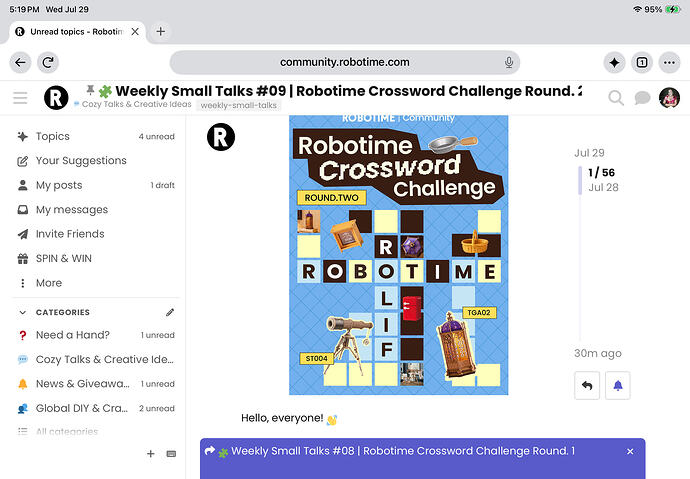Click the pinned pushpin icon by title
Image resolution: width=690 pixels, height=479 pixels.
pyautogui.click(x=90, y=90)
